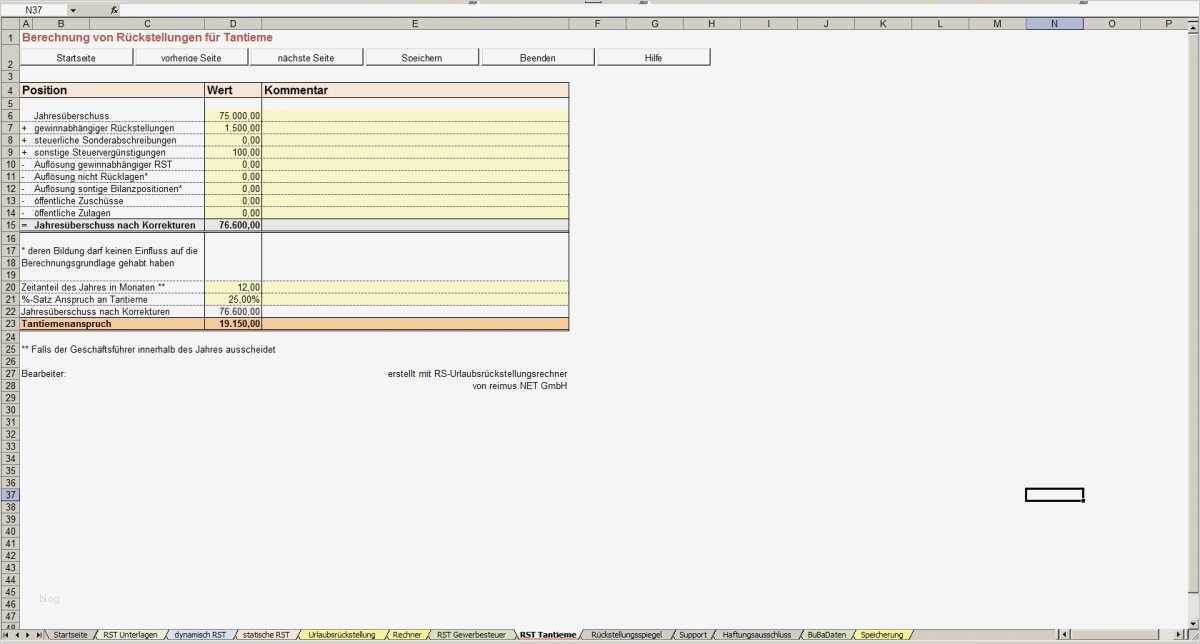Click the value 100,00 for sonstige Steuervergünstigungen
The width and height of the screenshot is (1200, 644).
click(x=233, y=152)
